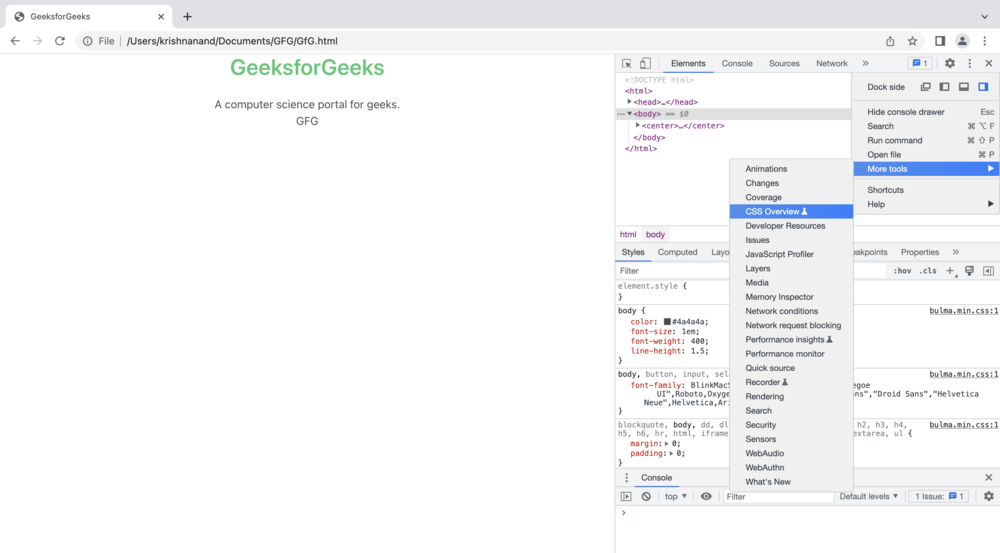Click the browser back arrow
The height and width of the screenshot is (553, 1000).
pos(15,41)
